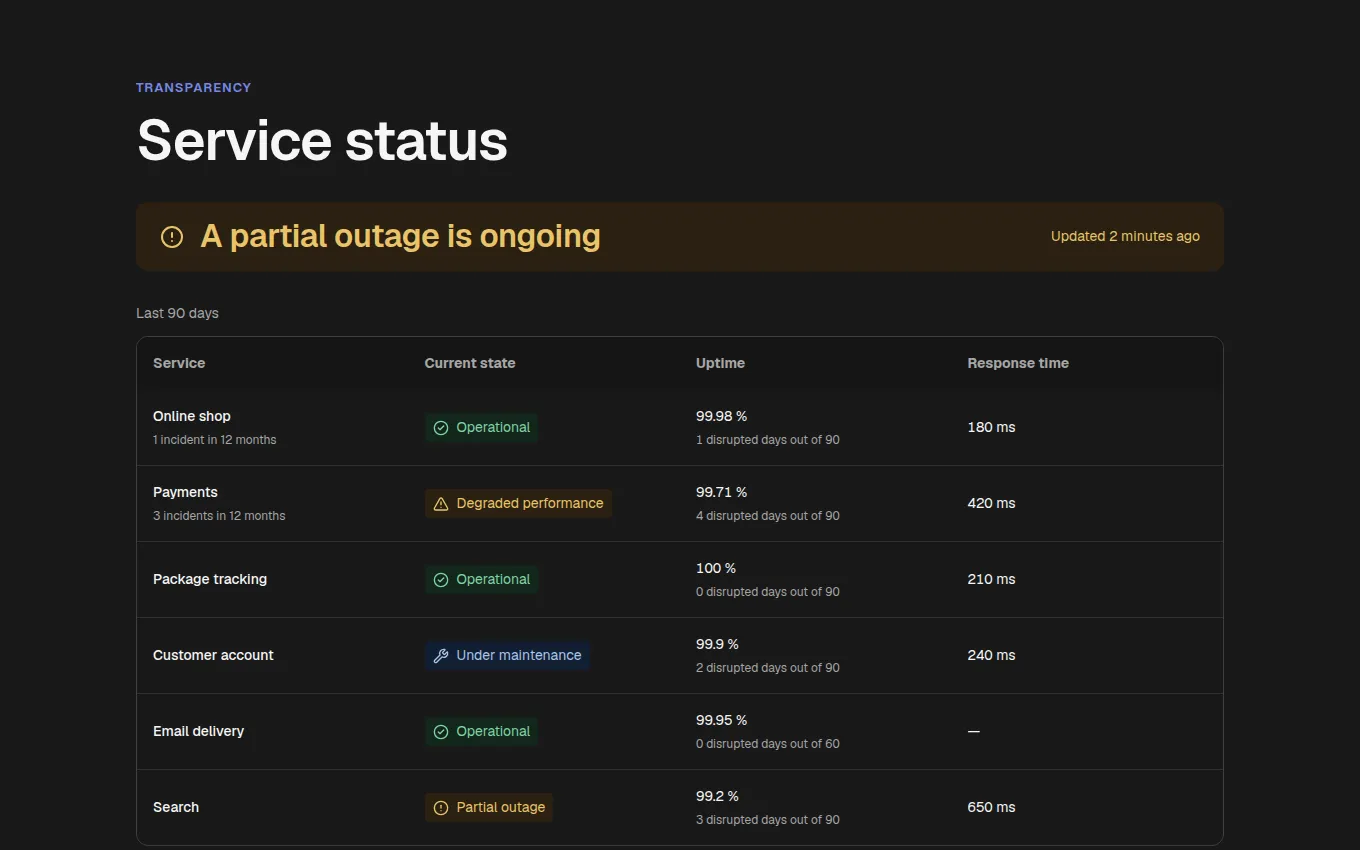Click the Degraded performance badge
Screen dimensions: 1360x850
pos(518,504)
